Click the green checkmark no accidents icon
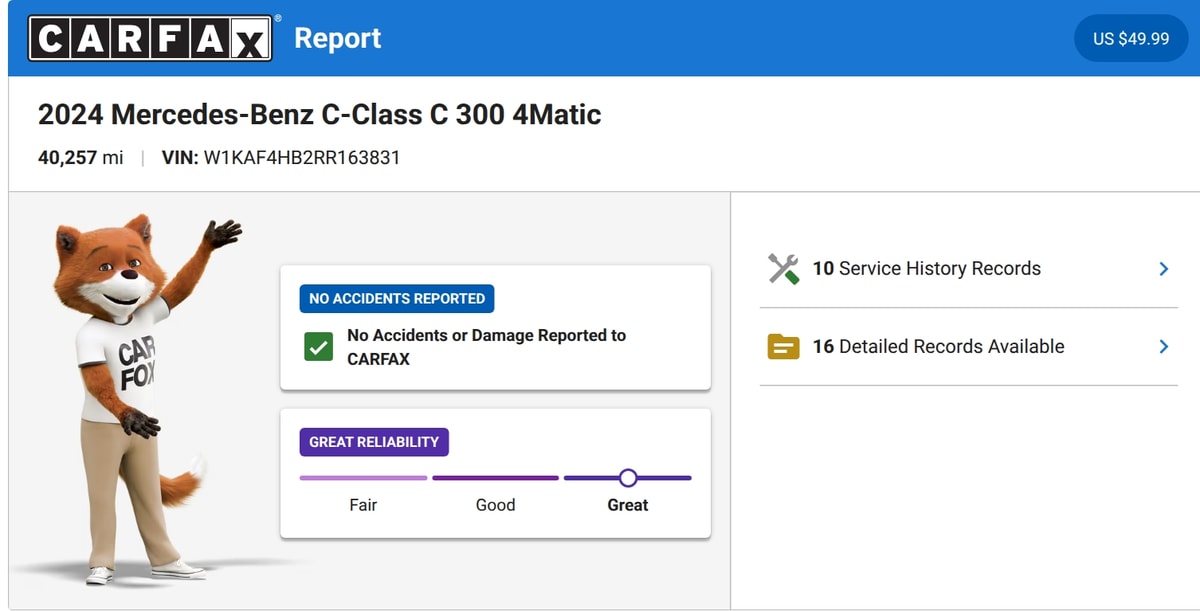This screenshot has width=1200, height=611. pos(319,347)
